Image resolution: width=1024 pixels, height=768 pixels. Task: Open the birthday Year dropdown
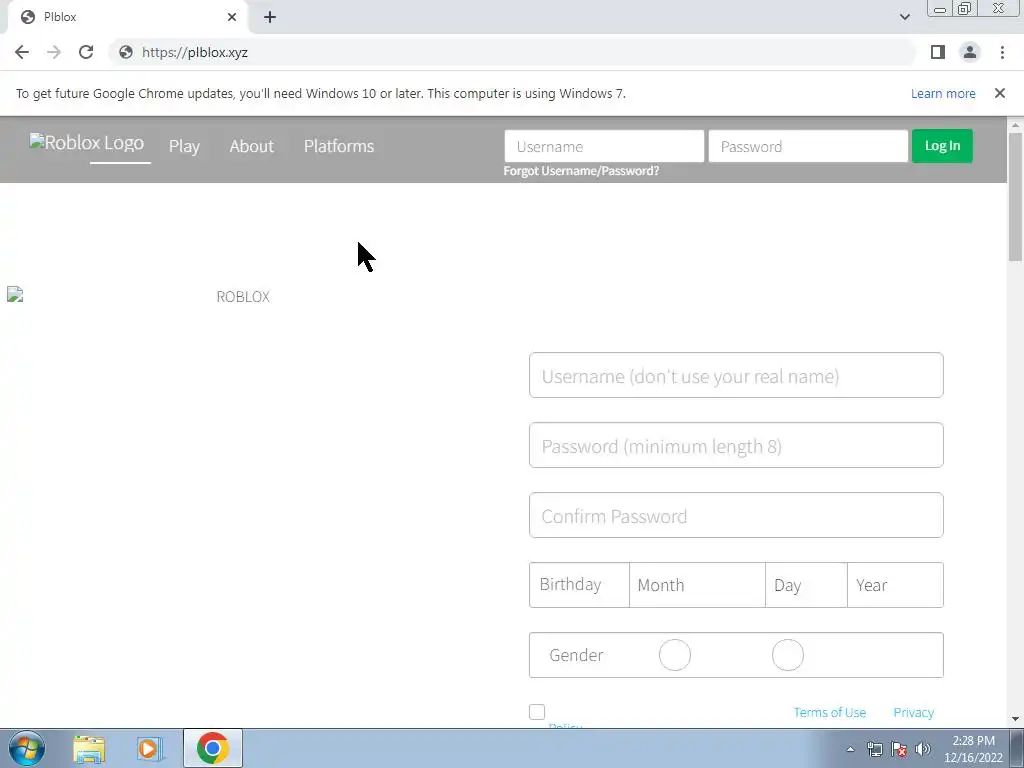[x=895, y=585]
